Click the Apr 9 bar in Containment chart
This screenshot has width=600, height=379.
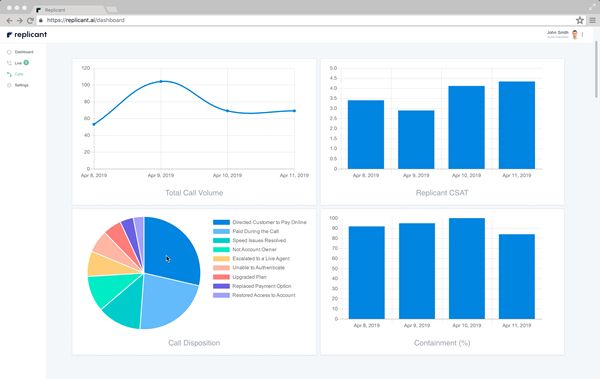(x=417, y=271)
